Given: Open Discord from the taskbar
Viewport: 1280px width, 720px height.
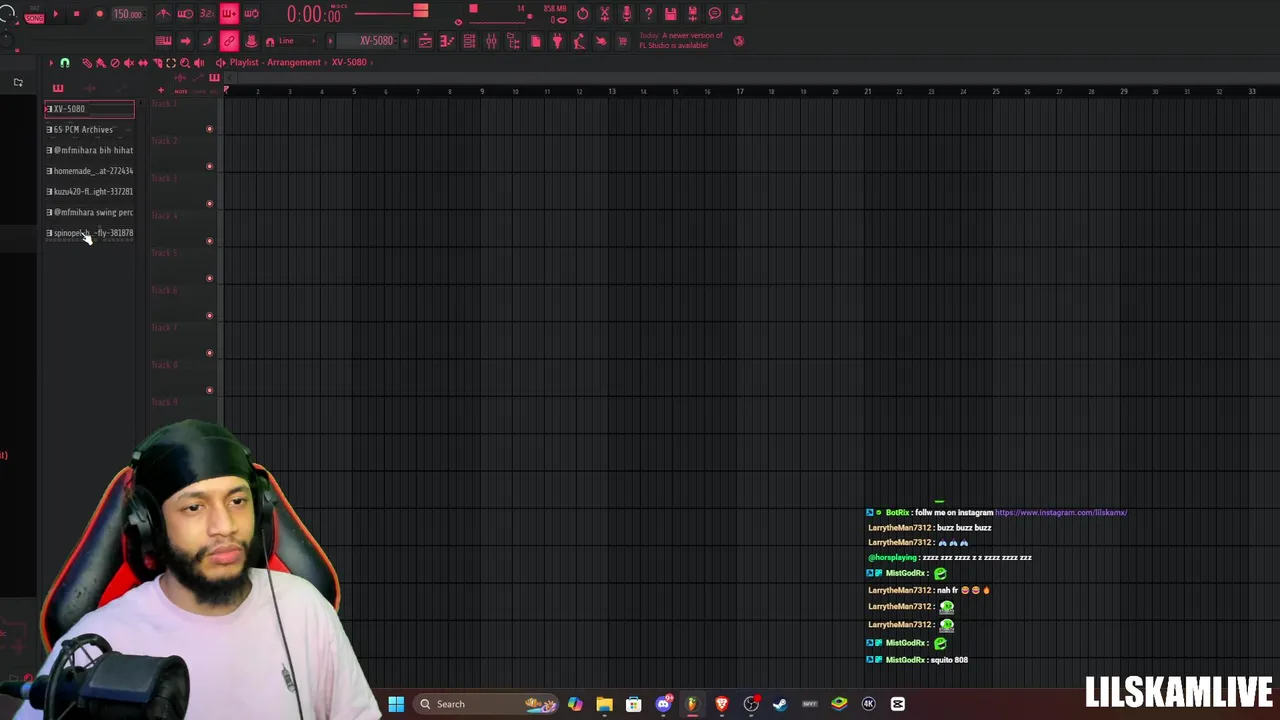Looking at the screenshot, I should [663, 704].
